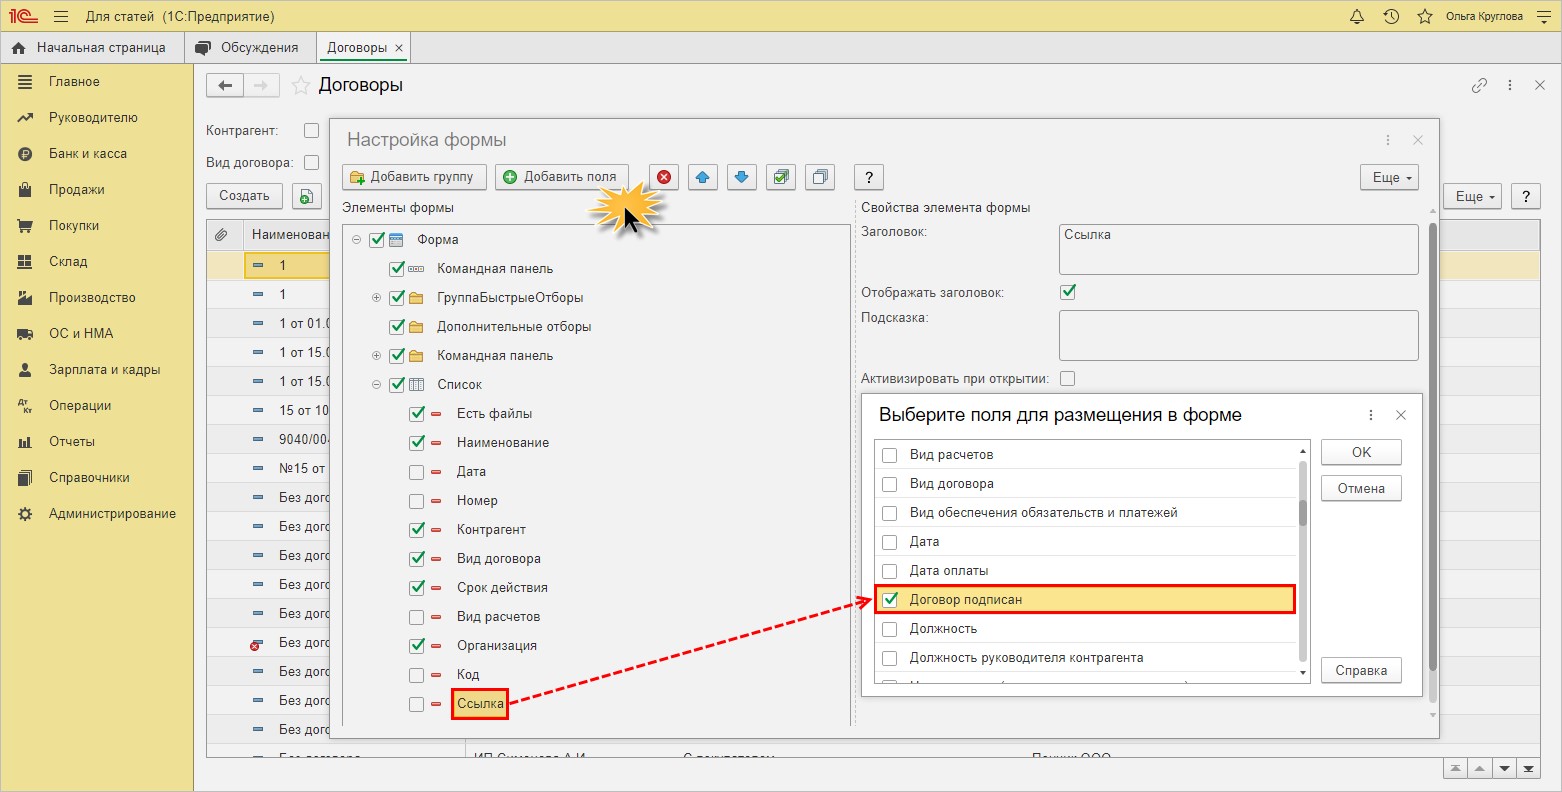Open the favorites star in the title bar

point(1423,17)
